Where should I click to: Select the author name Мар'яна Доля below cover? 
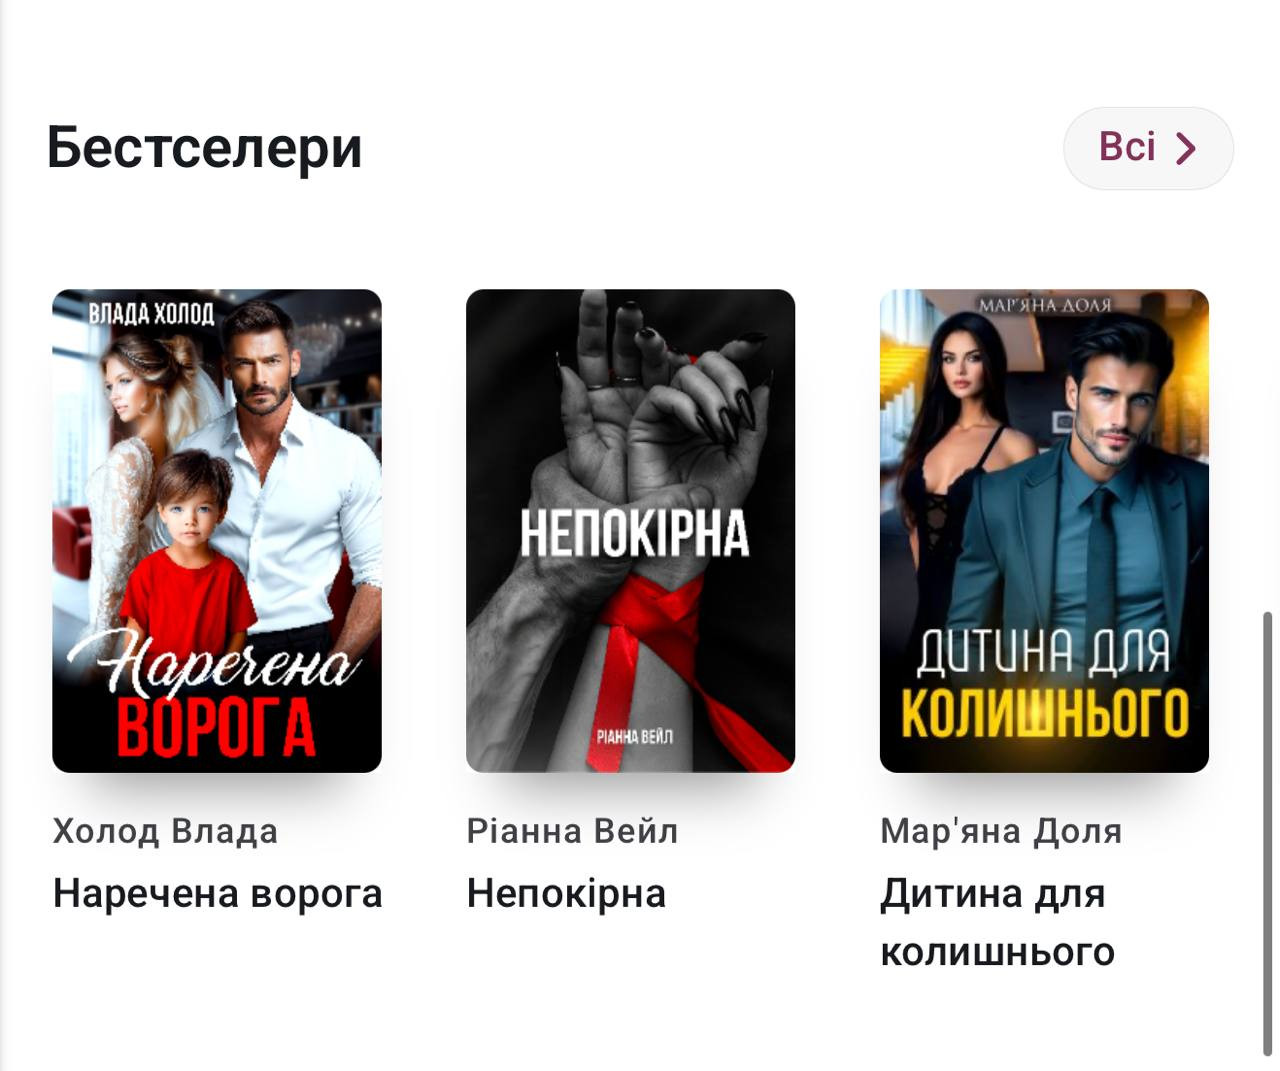[1001, 831]
